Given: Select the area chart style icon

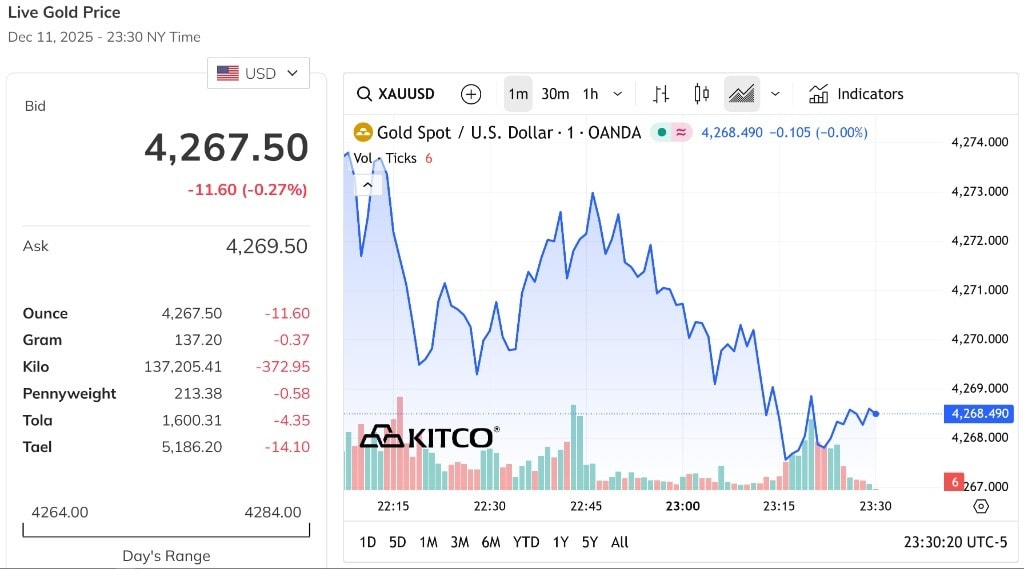Looking at the screenshot, I should pos(741,94).
